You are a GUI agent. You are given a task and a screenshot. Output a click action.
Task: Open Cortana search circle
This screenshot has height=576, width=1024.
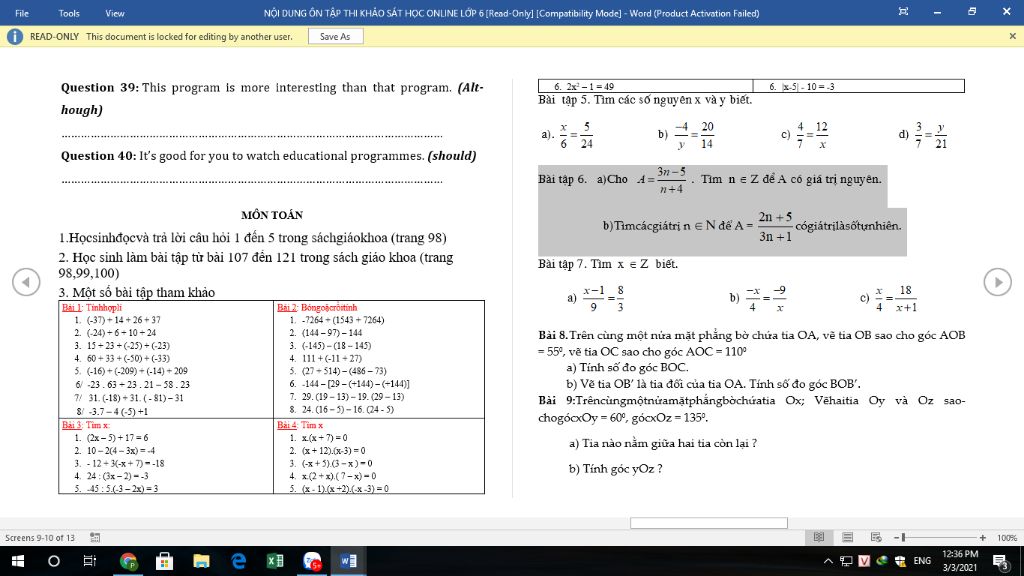(x=54, y=561)
